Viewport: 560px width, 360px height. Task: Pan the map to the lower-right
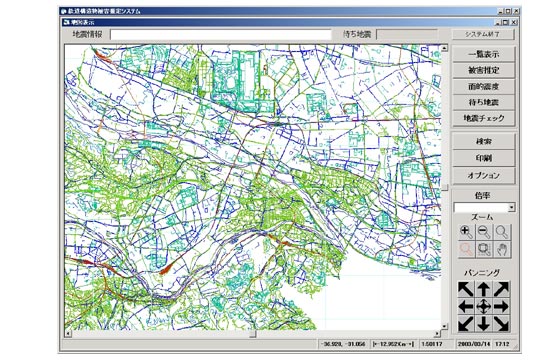click(x=501, y=324)
